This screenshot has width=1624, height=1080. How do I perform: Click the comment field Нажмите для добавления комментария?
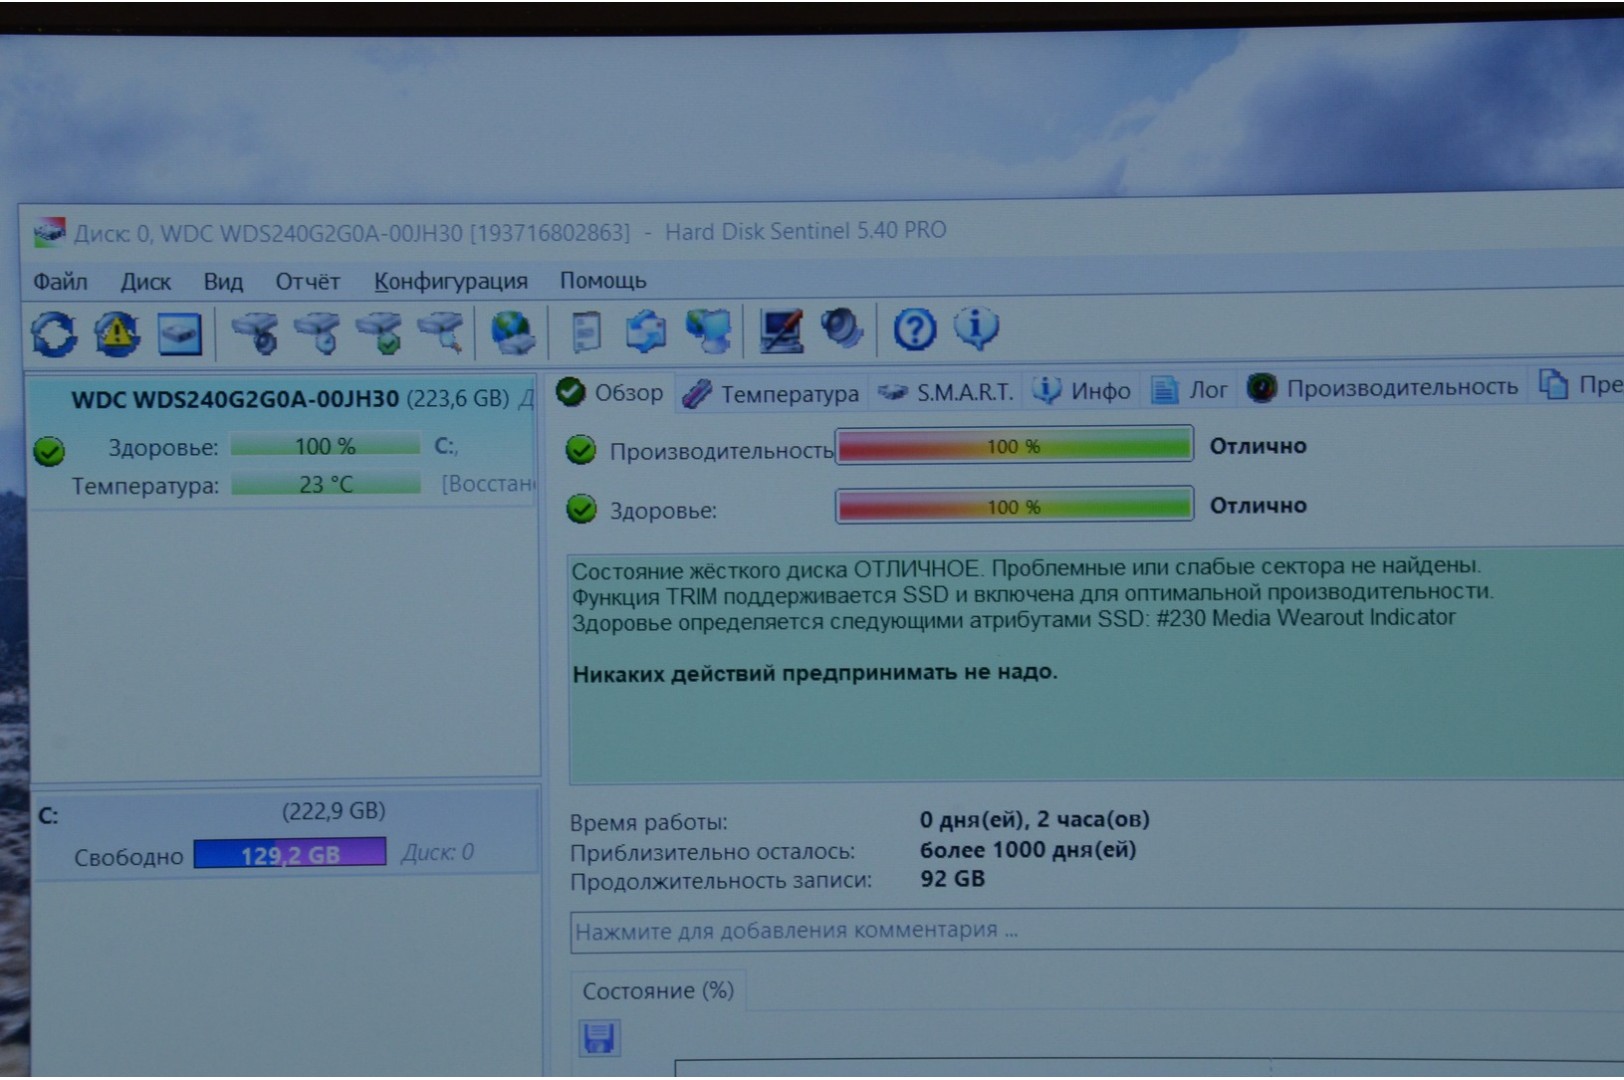pyautogui.click(x=1097, y=930)
